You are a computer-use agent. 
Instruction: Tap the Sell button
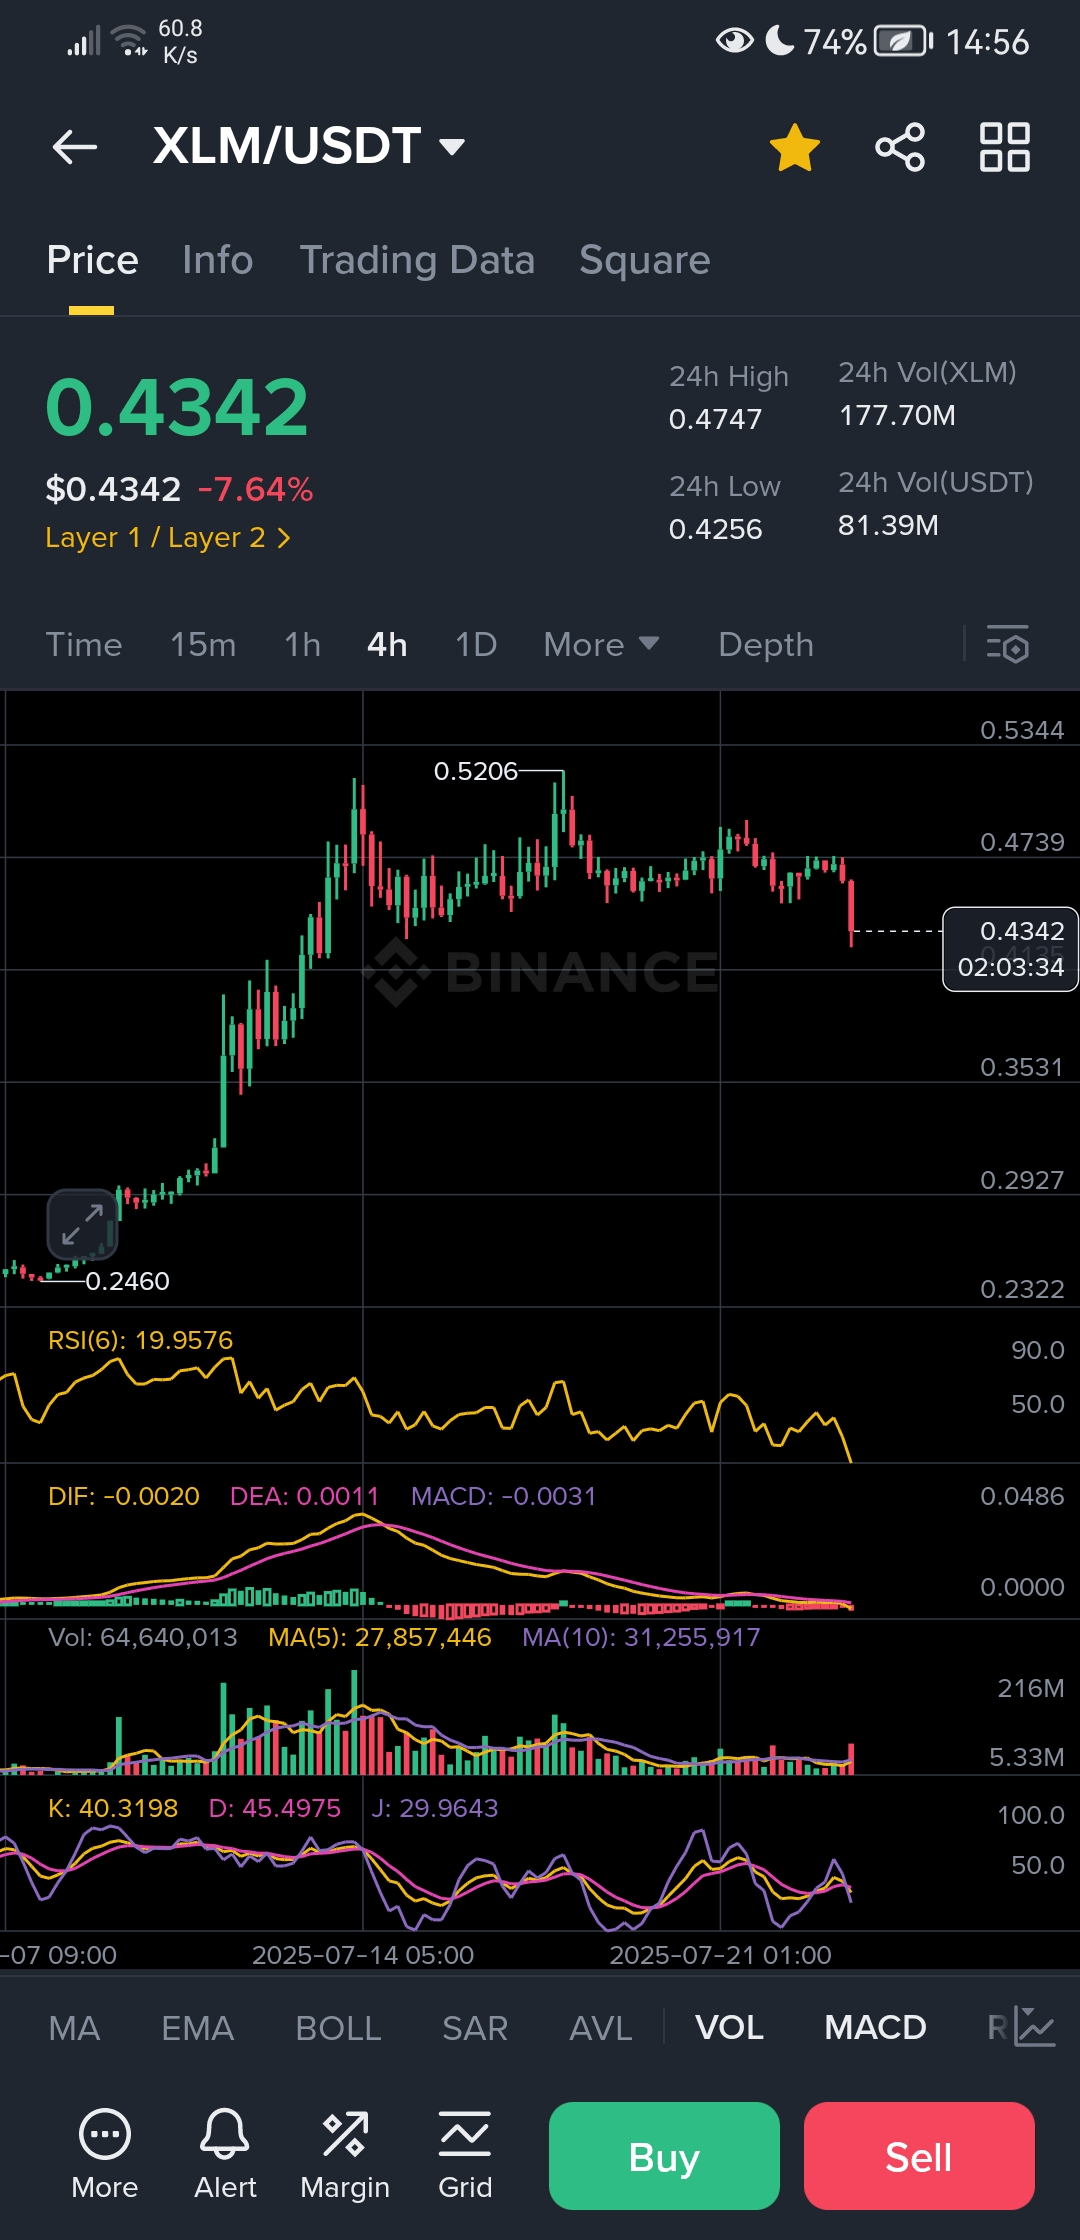coord(919,2156)
